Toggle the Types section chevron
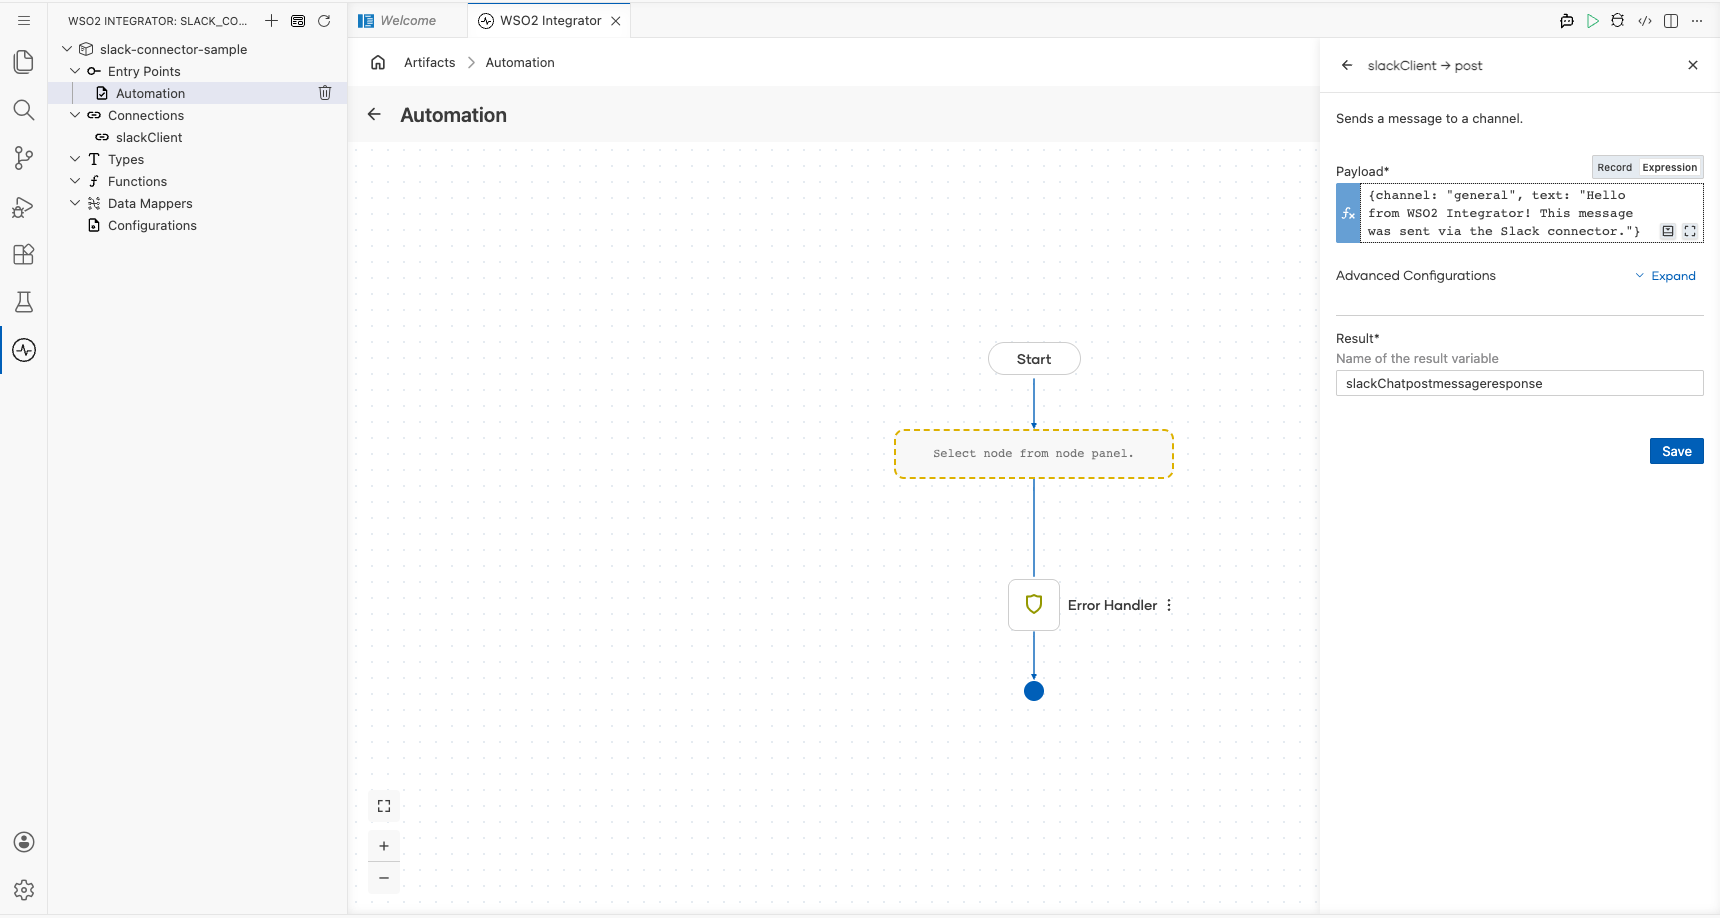This screenshot has width=1720, height=918. click(75, 159)
